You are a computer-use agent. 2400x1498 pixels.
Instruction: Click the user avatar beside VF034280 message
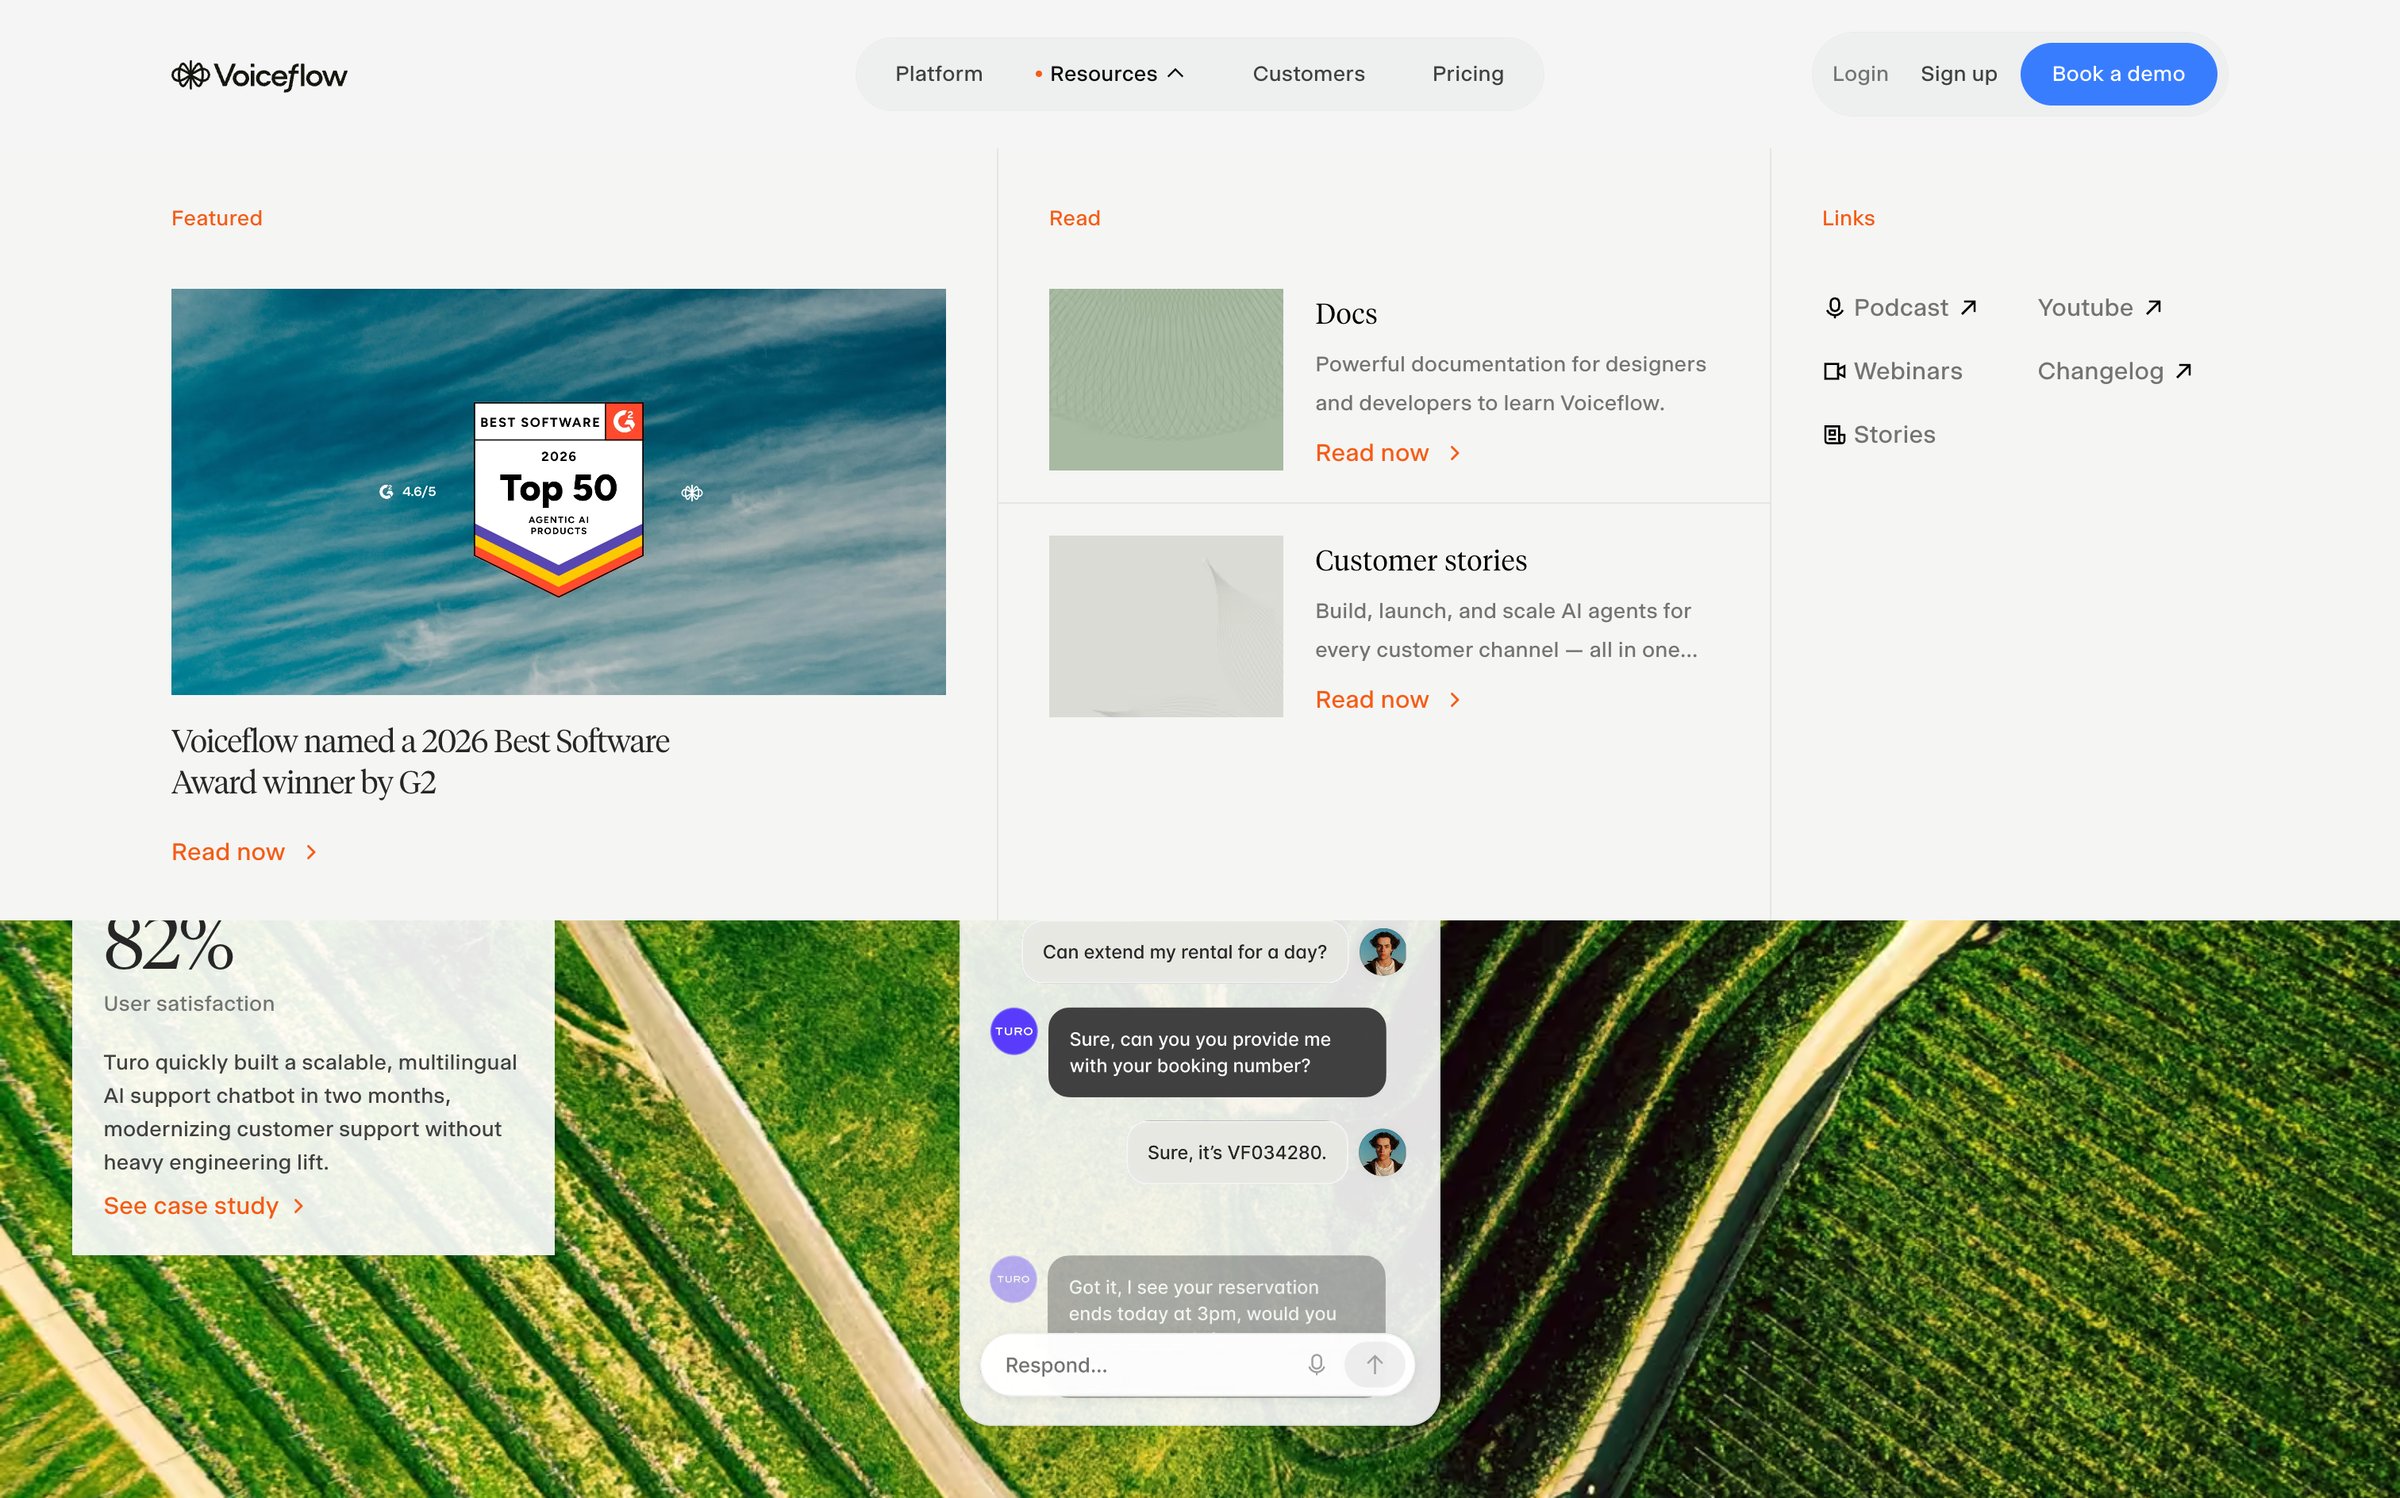[x=1382, y=1153]
